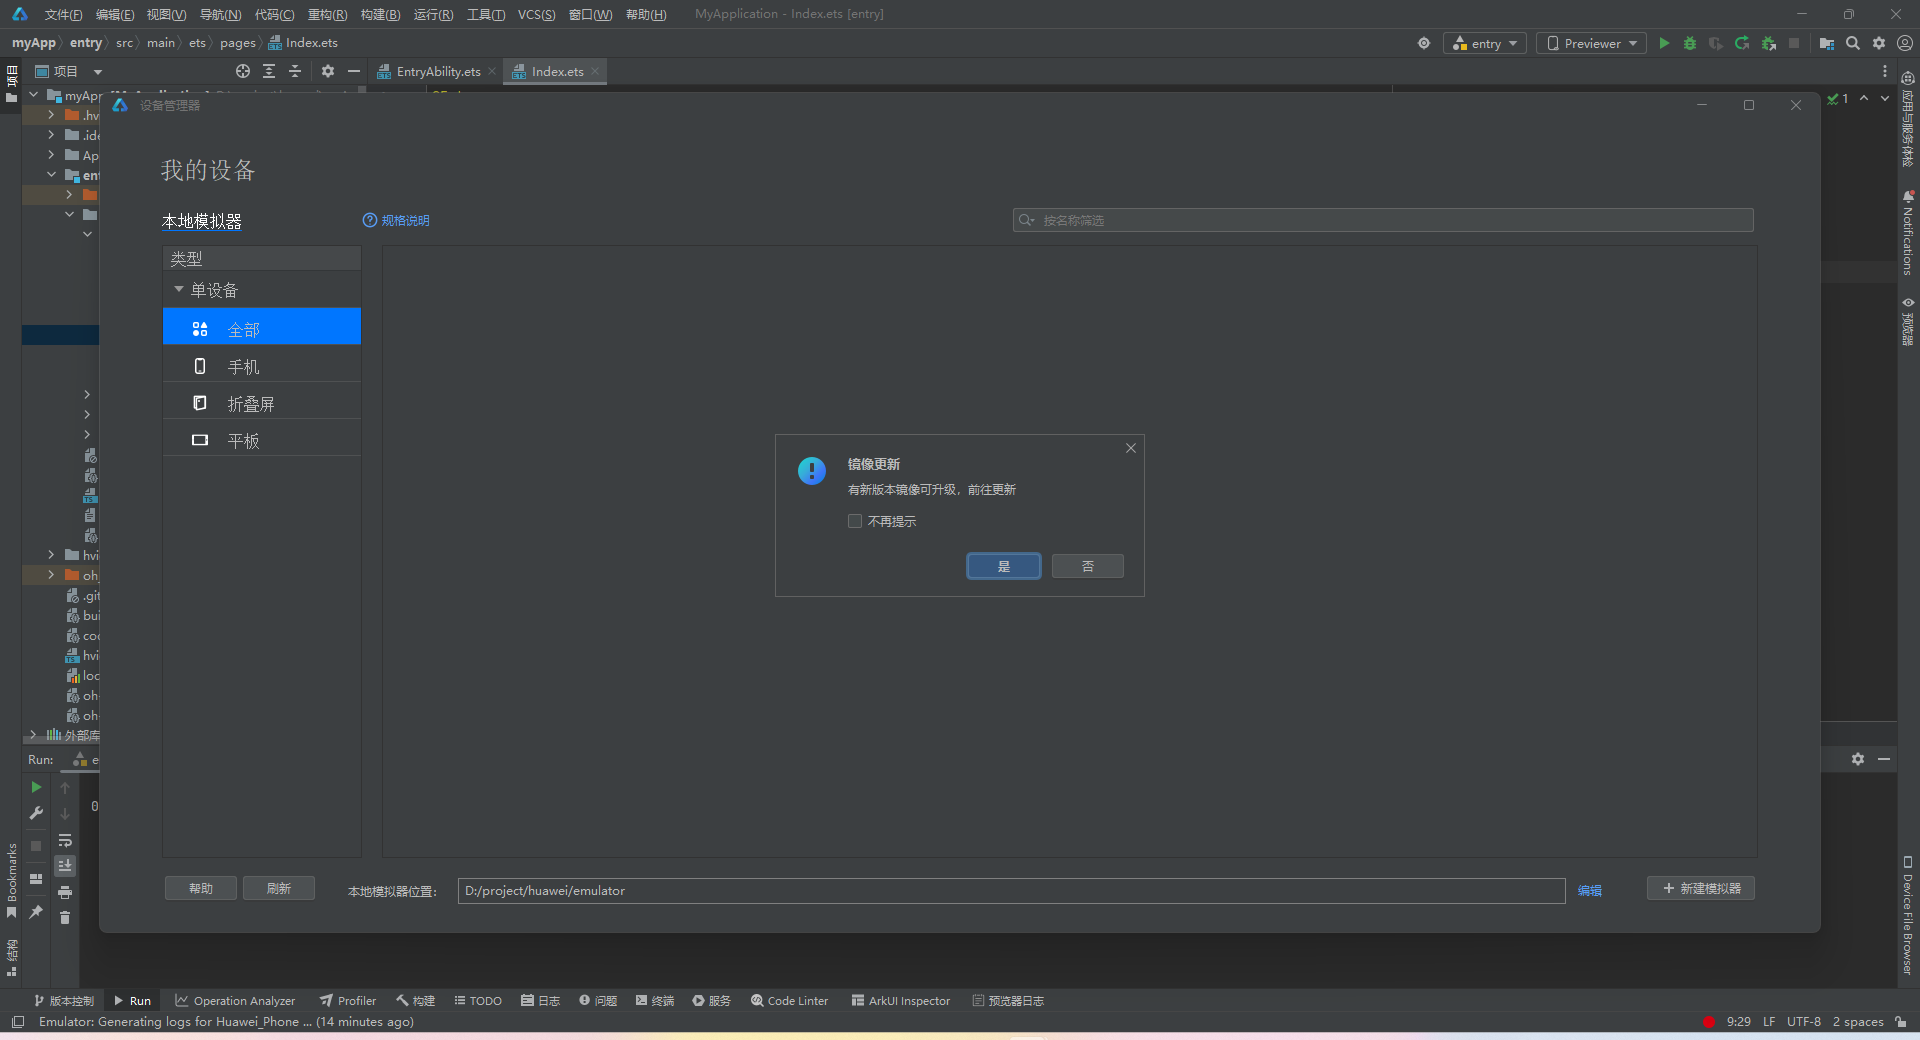1920x1040 pixels.
Task: Click the print icon in Run panel
Action: coord(65,892)
